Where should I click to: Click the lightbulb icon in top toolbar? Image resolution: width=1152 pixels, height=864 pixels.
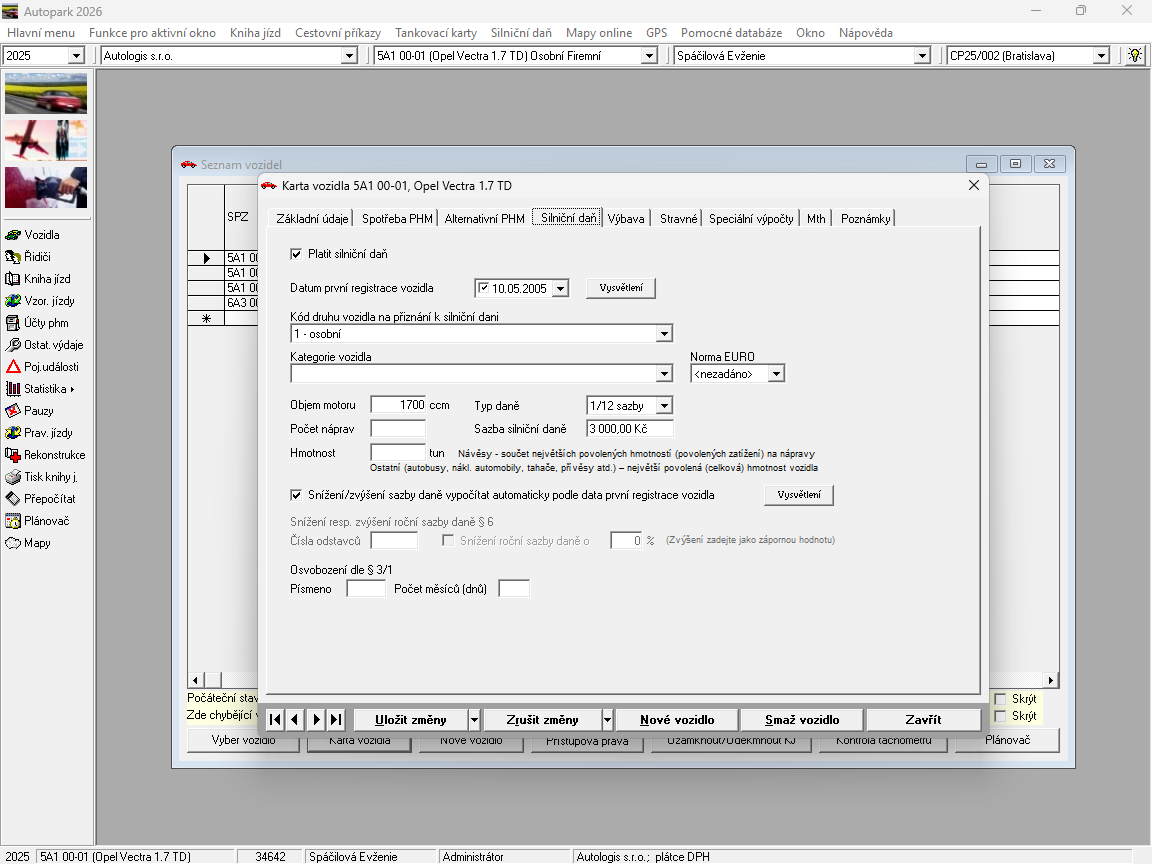(x=1134, y=56)
